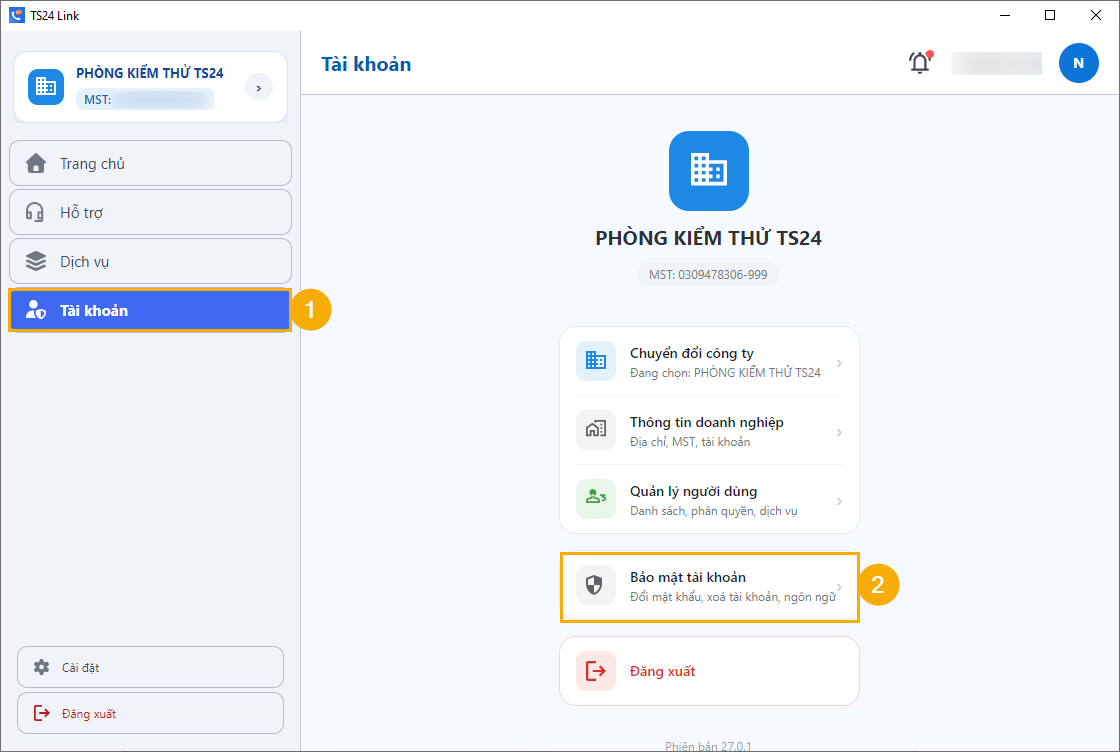
Task: Open Quản lý người dùng
Action: coord(709,500)
